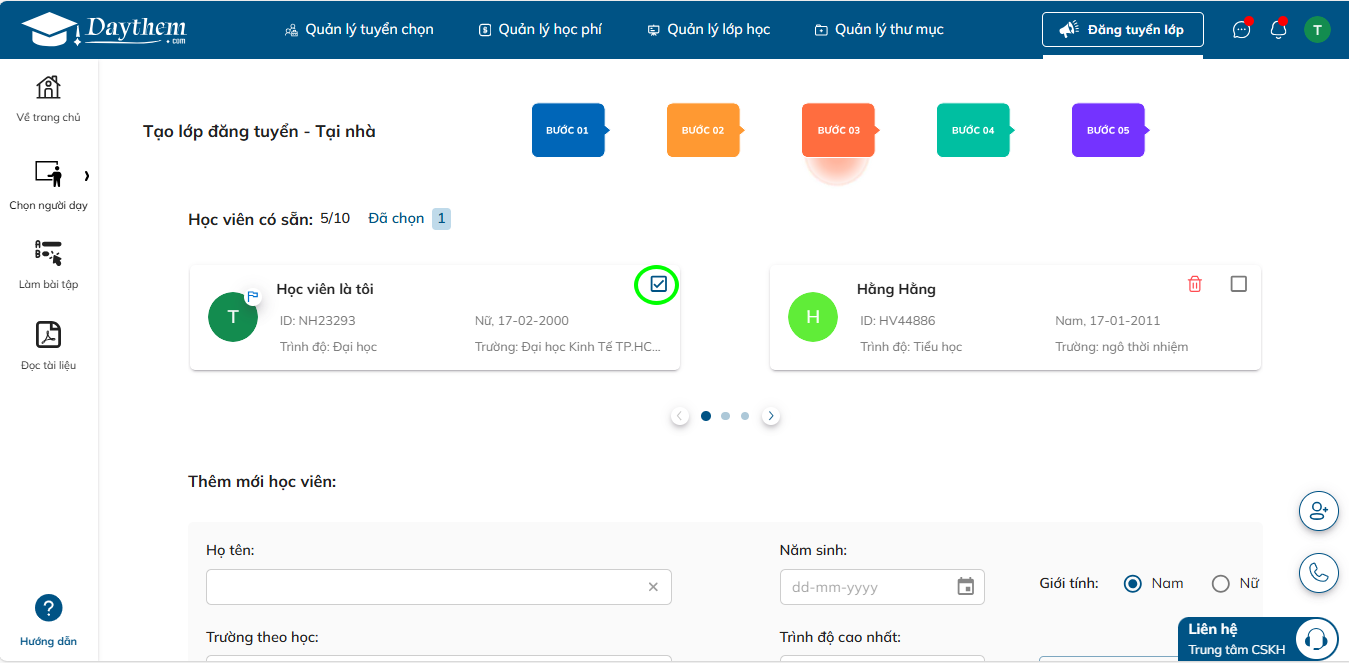Select the Nữ gender radio button
Screen dimensions: 1349x663
coord(1220,584)
